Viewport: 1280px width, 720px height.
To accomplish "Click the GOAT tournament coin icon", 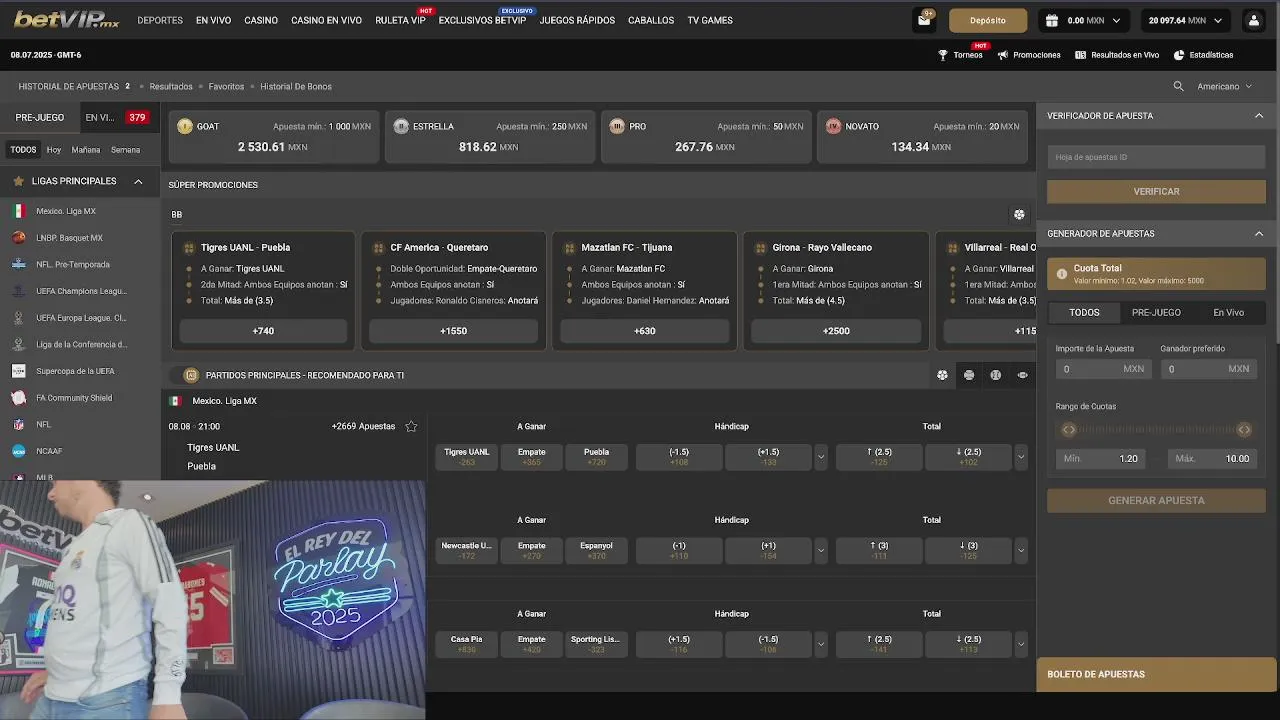I will [185, 126].
